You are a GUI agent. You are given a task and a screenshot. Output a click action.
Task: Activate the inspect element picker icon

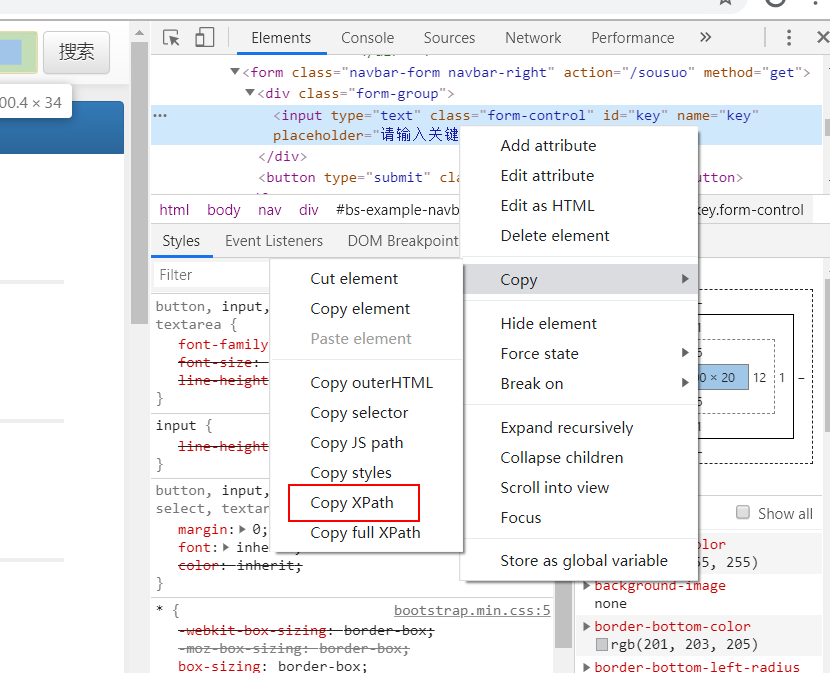click(171, 38)
